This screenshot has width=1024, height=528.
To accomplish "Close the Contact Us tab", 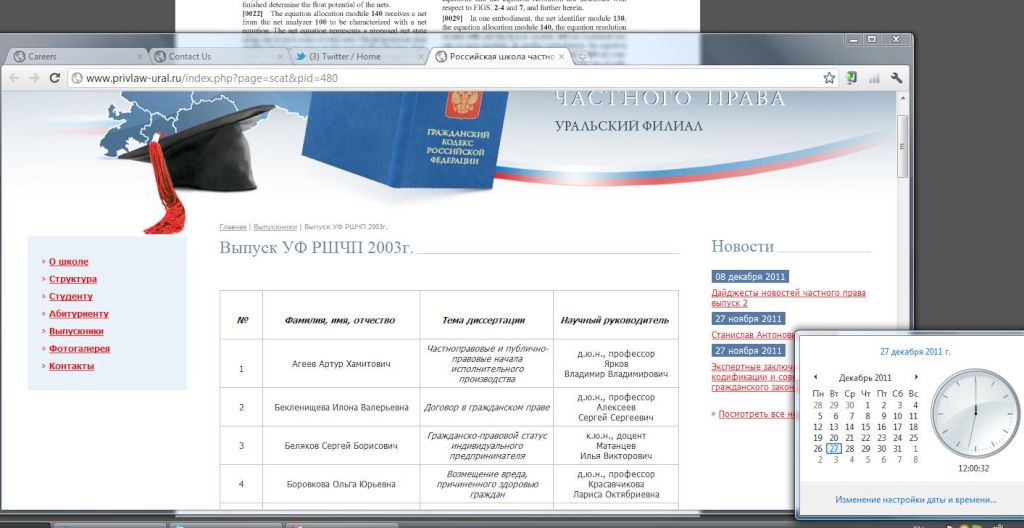I will point(281,57).
